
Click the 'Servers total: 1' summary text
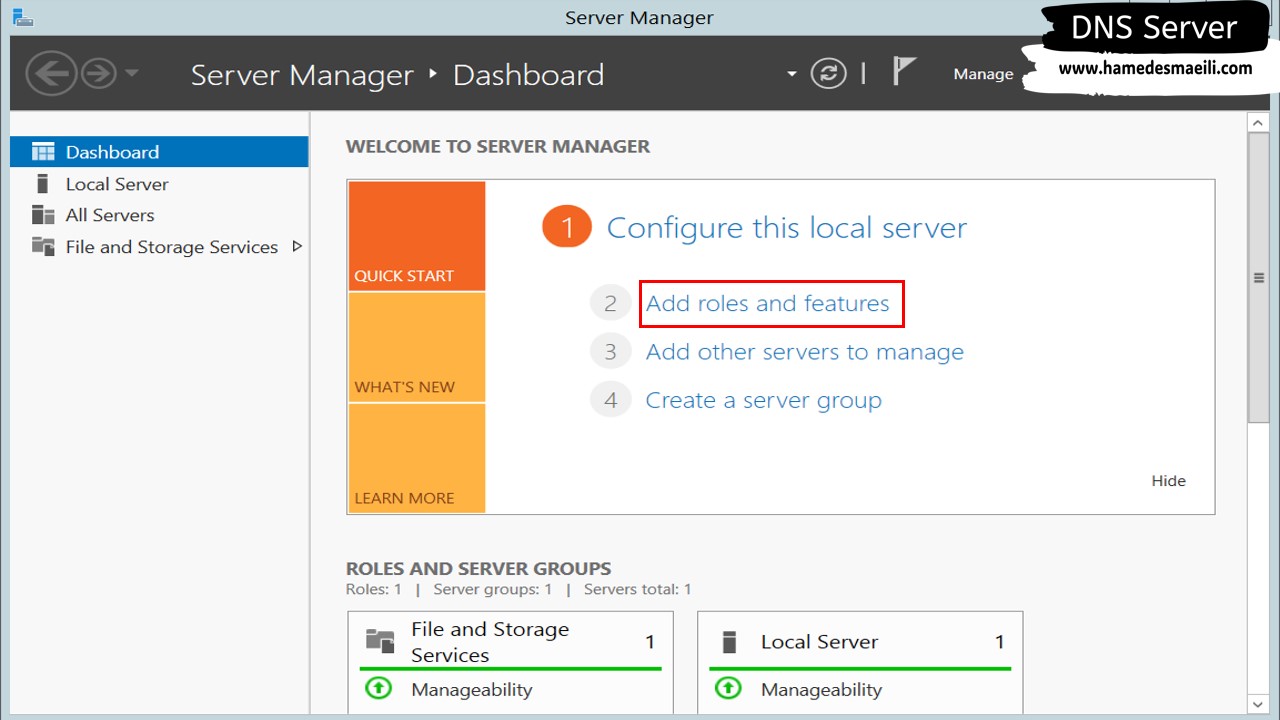638,590
